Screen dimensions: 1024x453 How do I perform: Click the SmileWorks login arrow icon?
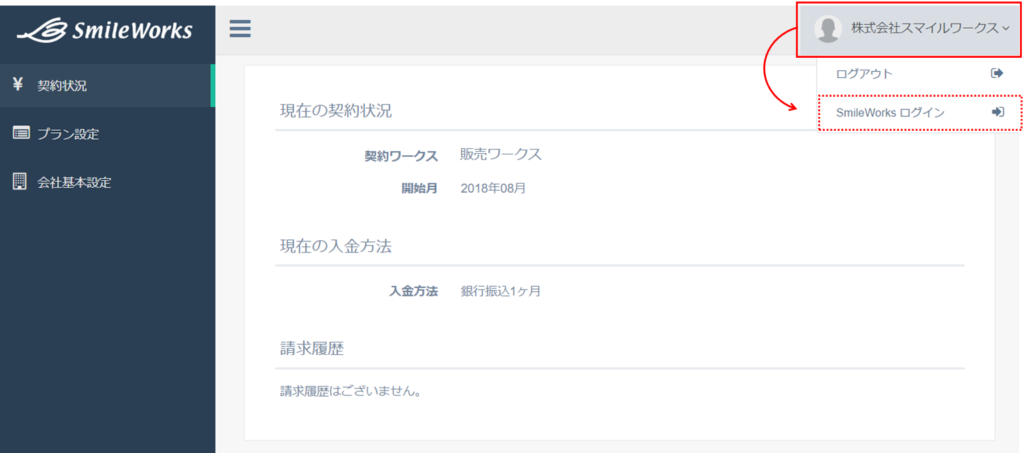click(997, 112)
